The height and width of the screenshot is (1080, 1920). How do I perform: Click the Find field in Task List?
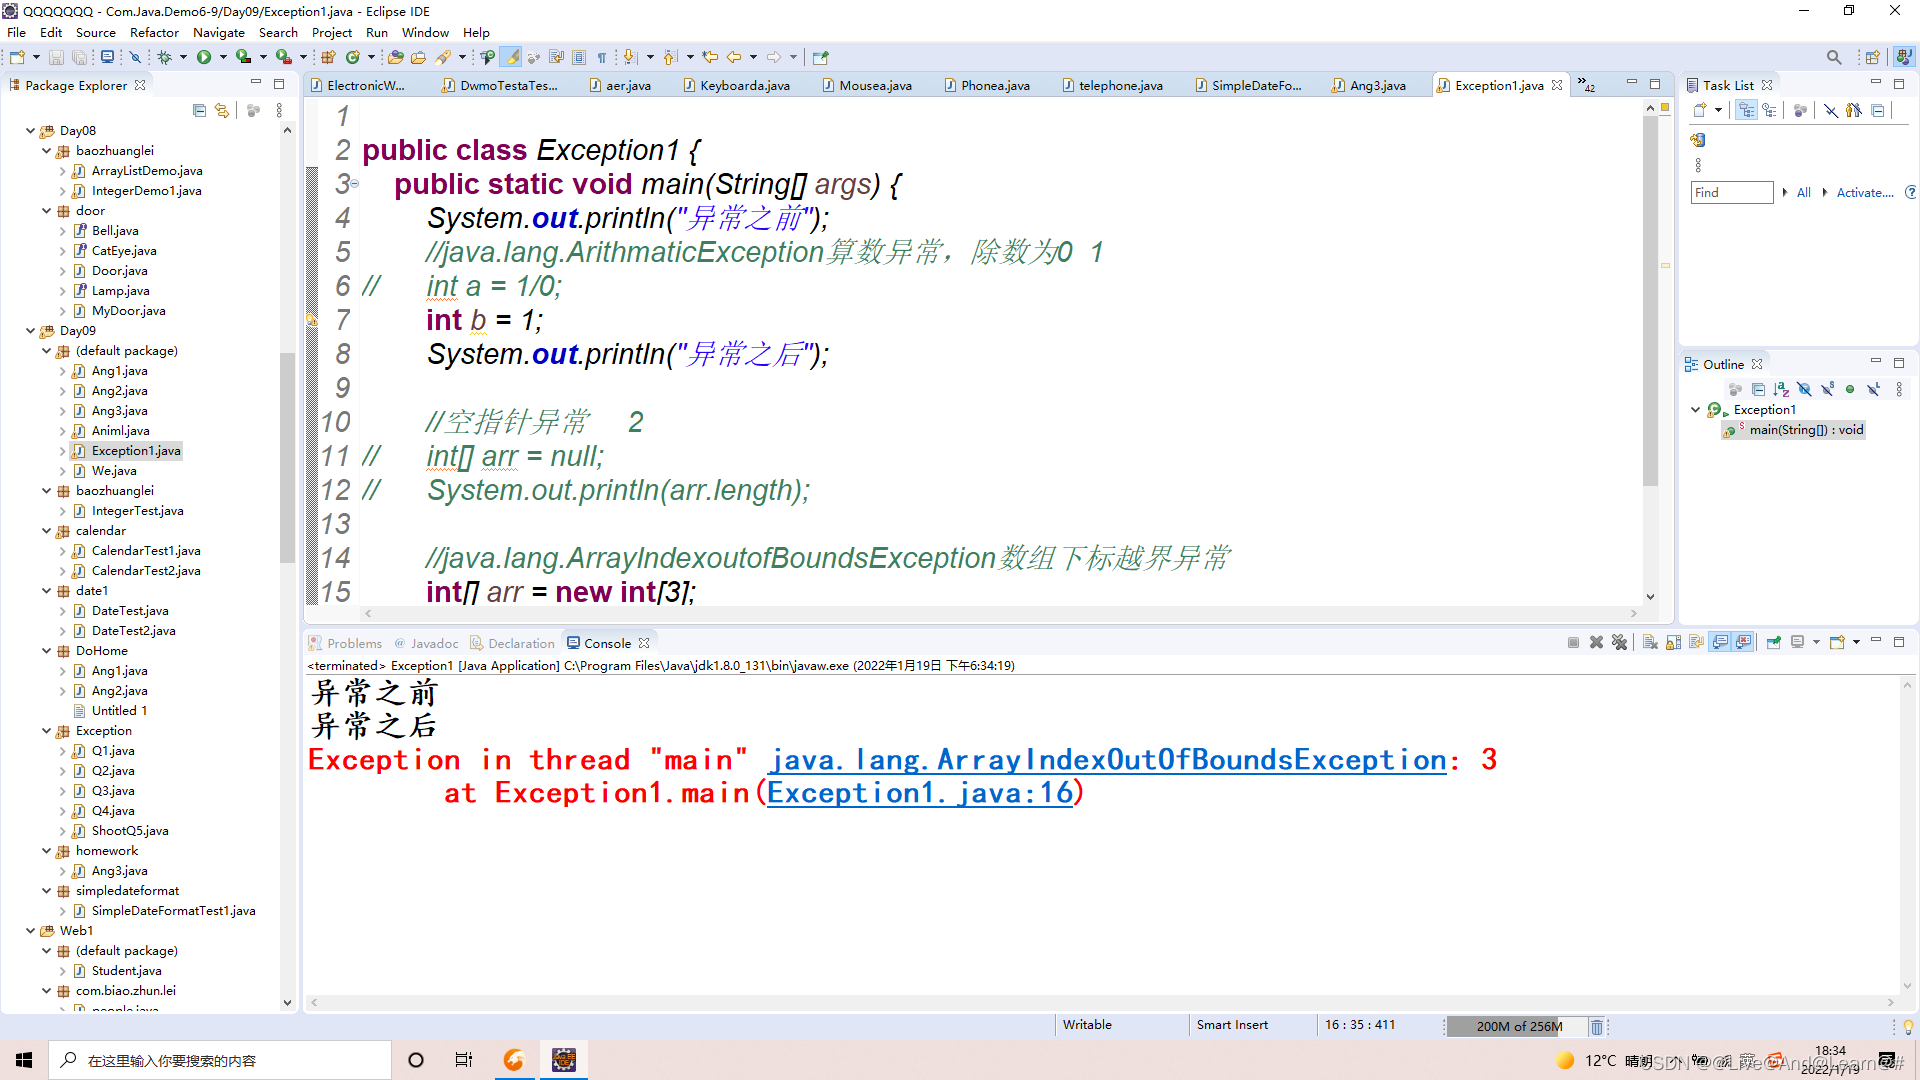(x=1731, y=192)
